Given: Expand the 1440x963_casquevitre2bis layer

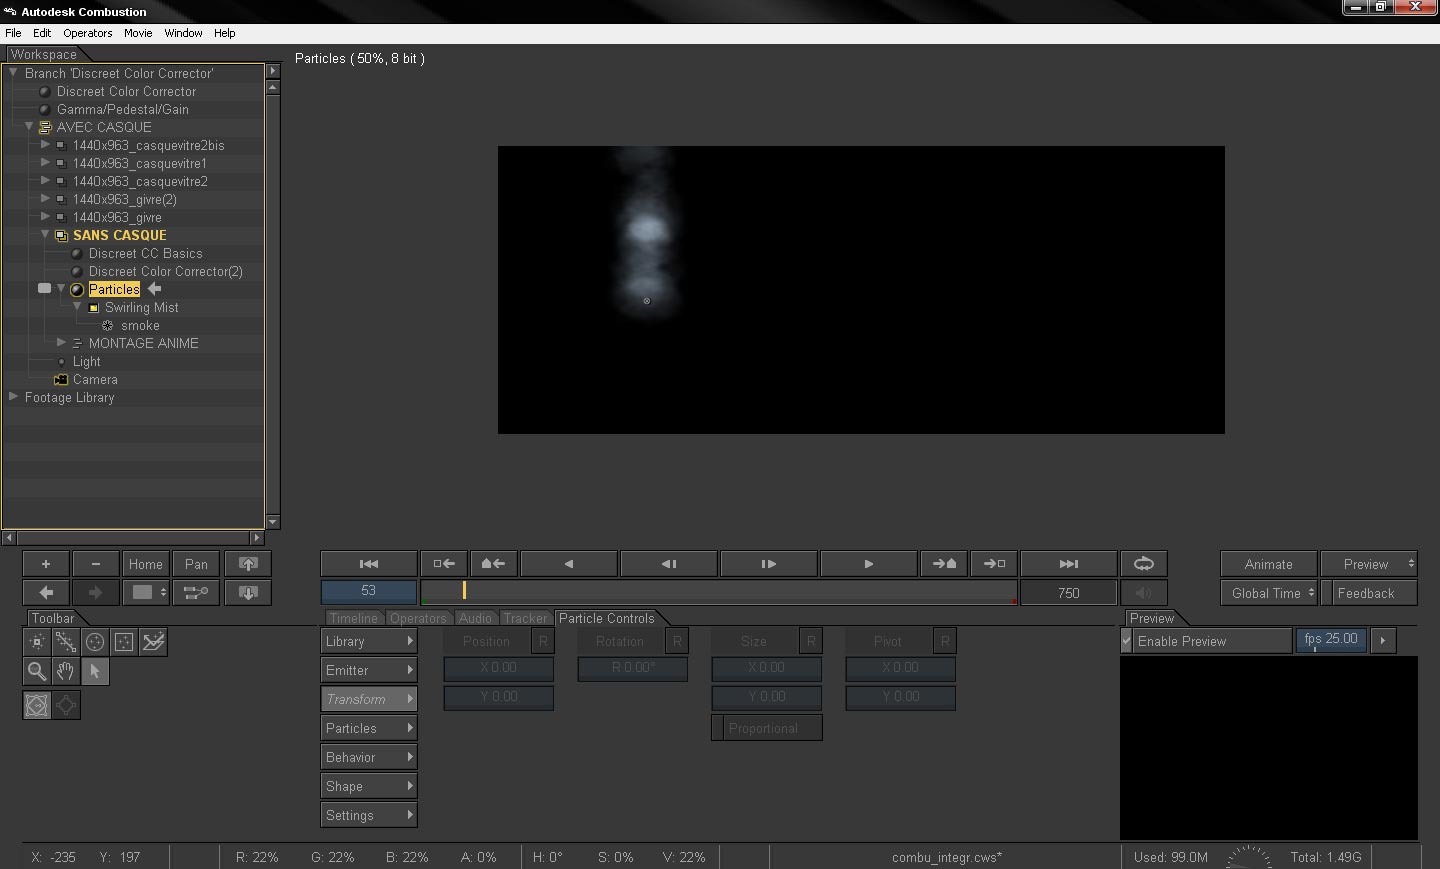Looking at the screenshot, I should point(45,145).
